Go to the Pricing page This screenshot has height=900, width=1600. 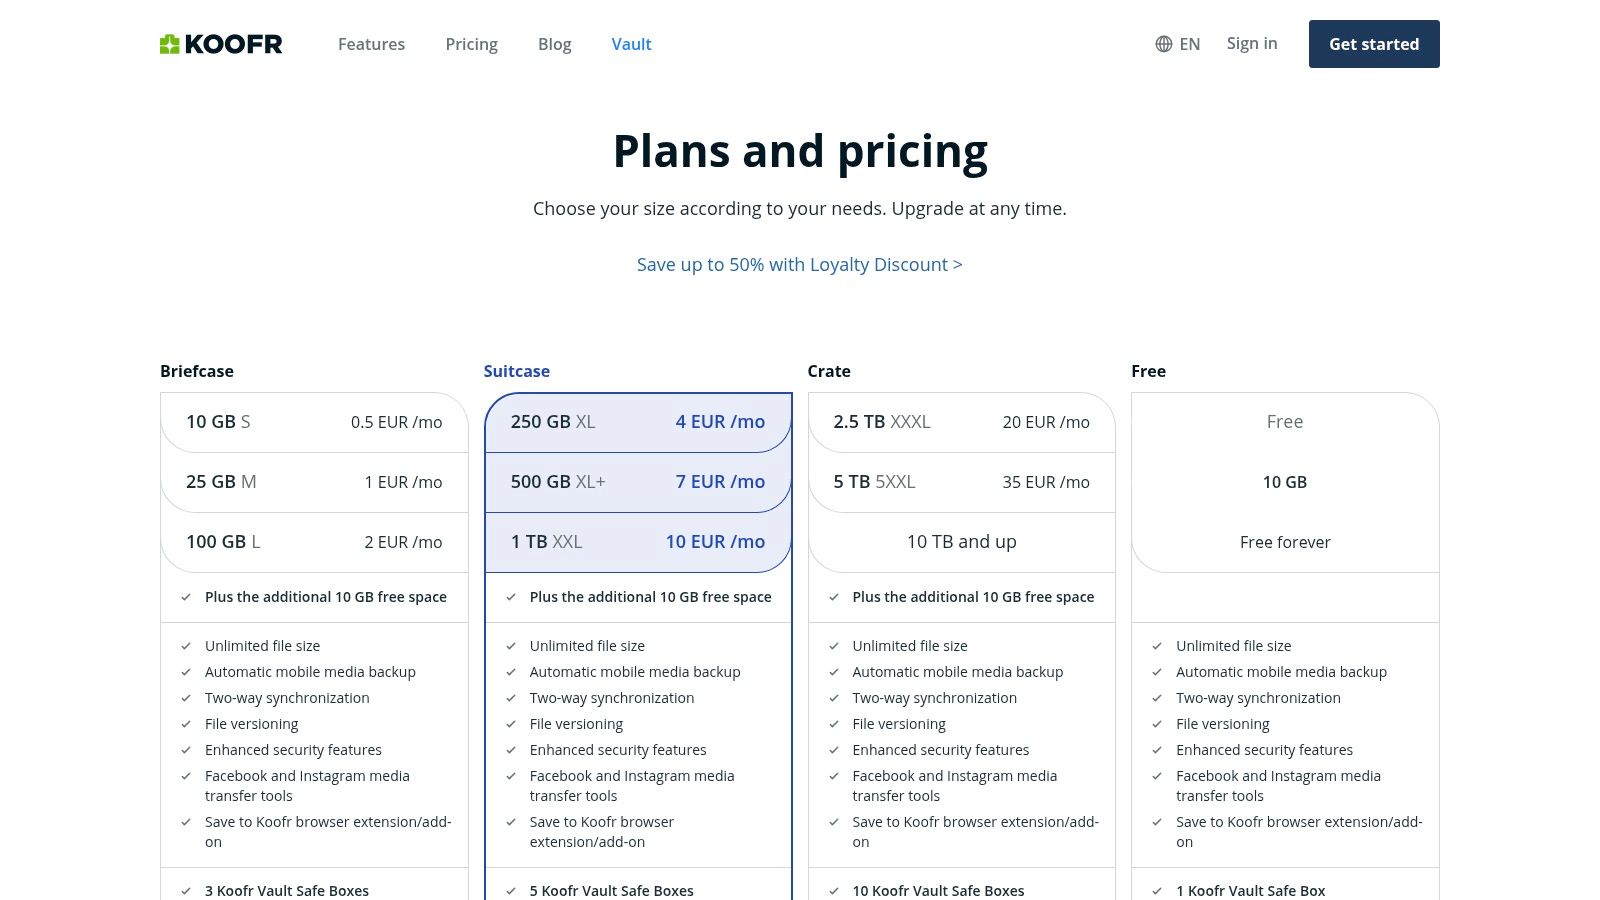tap(471, 44)
